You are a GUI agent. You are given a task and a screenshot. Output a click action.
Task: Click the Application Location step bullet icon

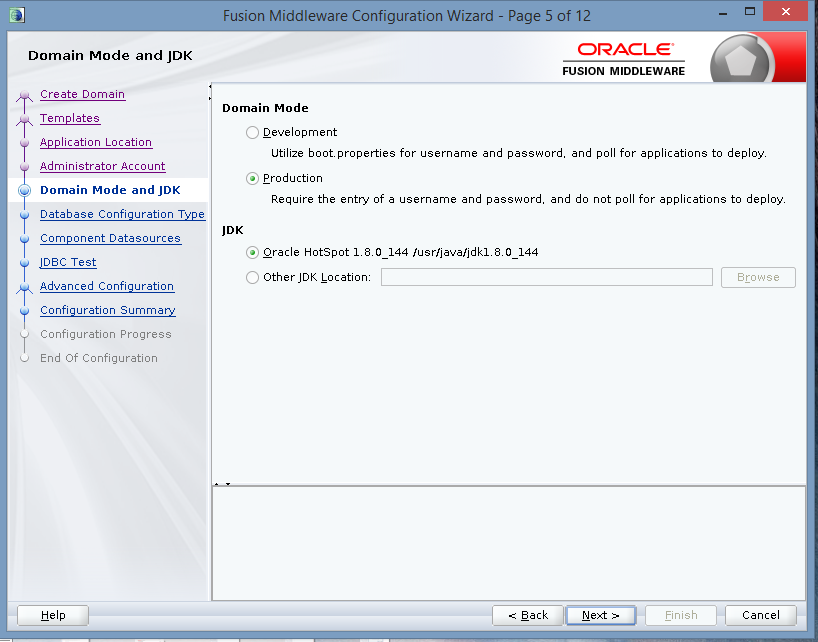pyautogui.click(x=24, y=142)
